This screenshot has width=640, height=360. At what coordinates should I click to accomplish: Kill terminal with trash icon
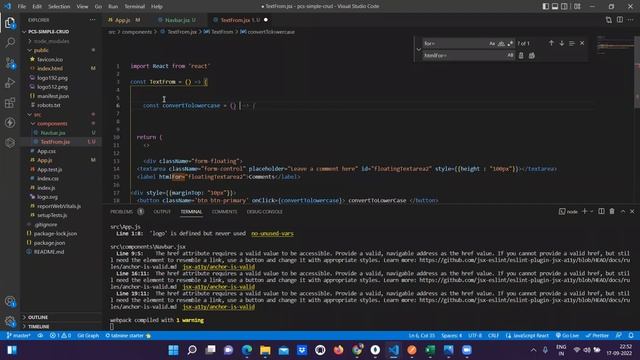click(x=612, y=211)
